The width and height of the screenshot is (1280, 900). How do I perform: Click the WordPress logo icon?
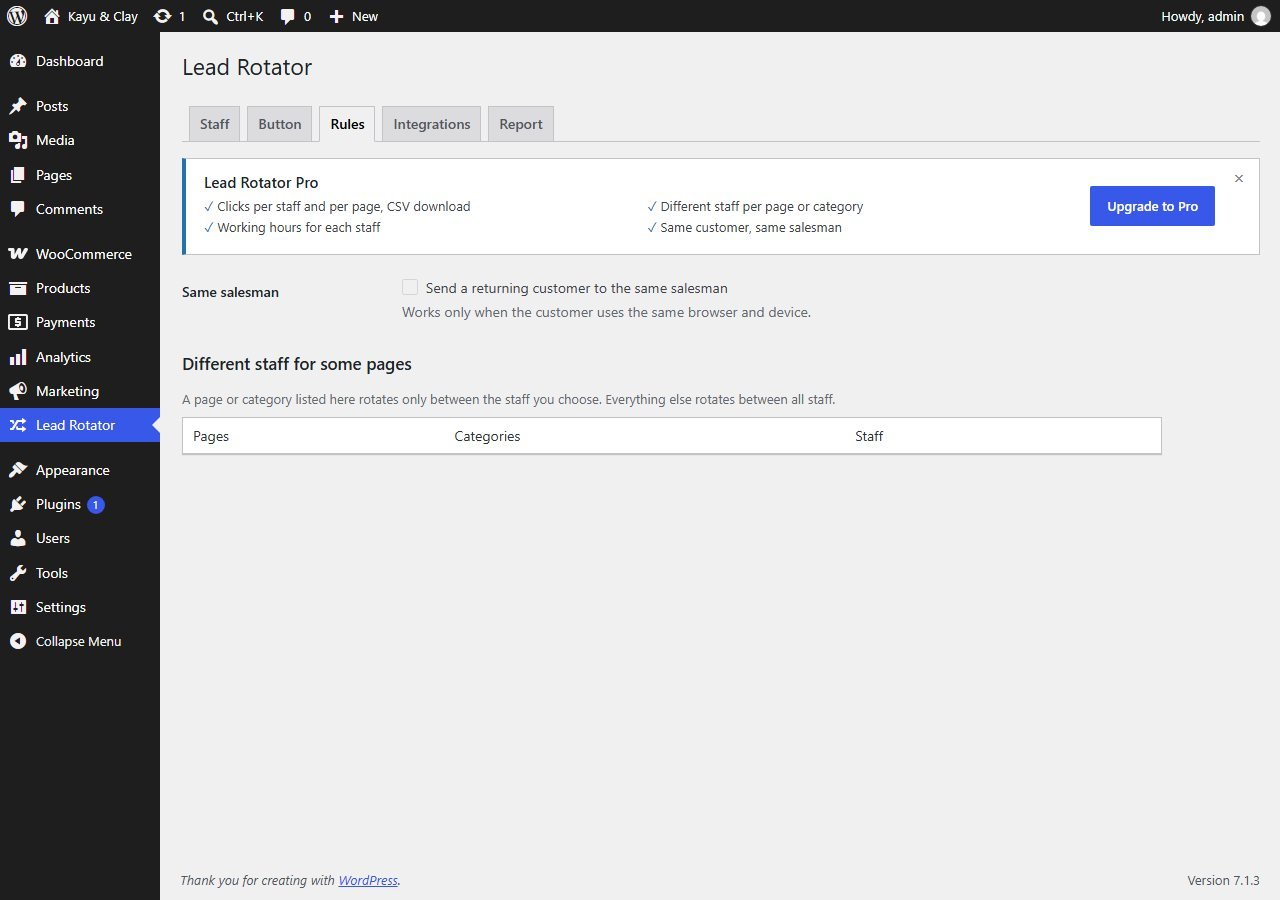click(17, 16)
